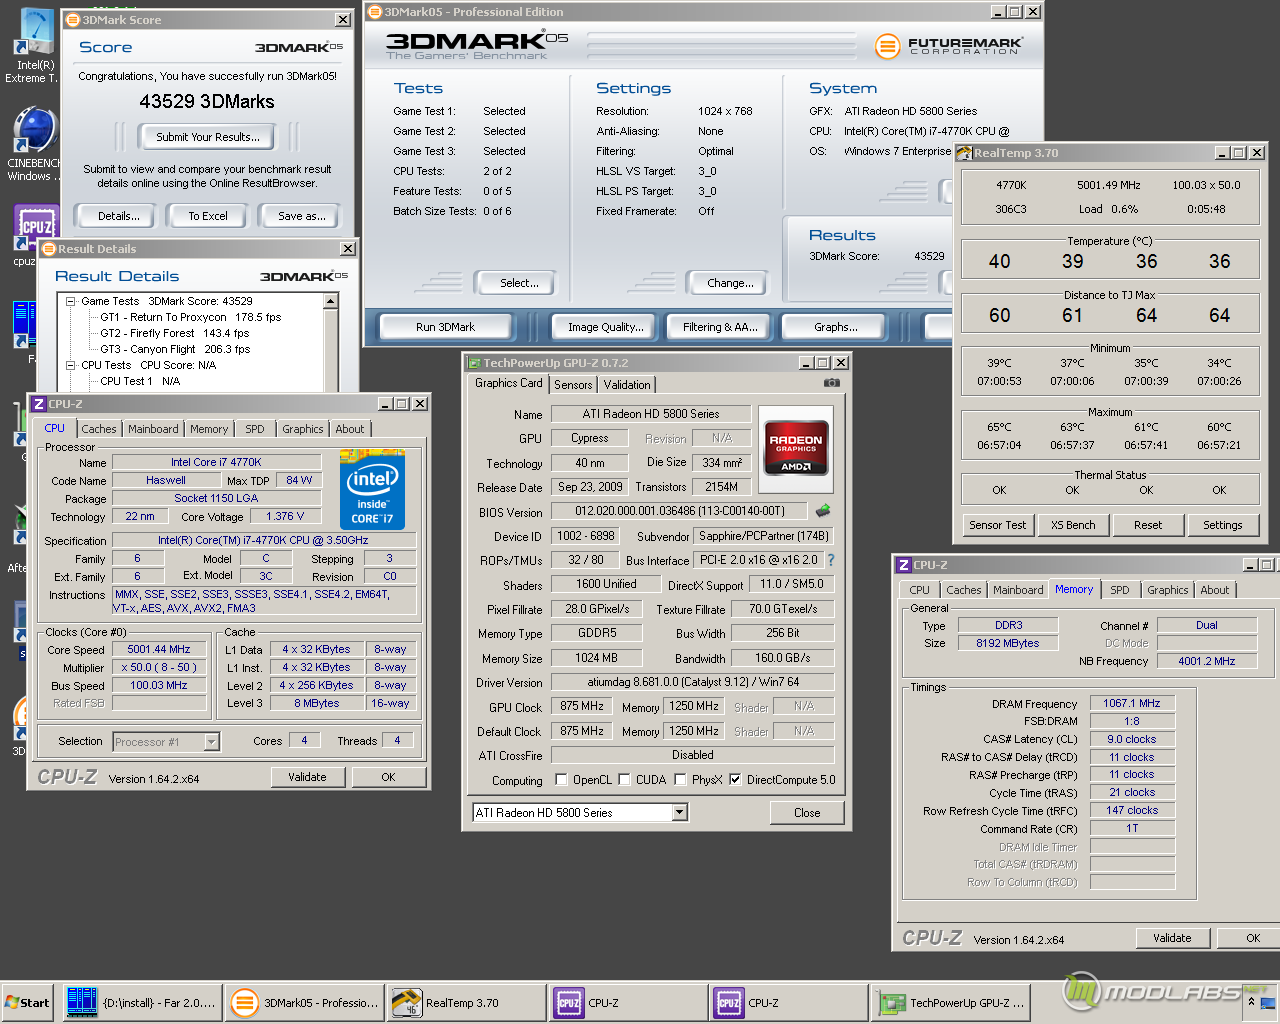Click the GPU-Z title bar icon
1280x1024 pixels.
click(x=474, y=363)
